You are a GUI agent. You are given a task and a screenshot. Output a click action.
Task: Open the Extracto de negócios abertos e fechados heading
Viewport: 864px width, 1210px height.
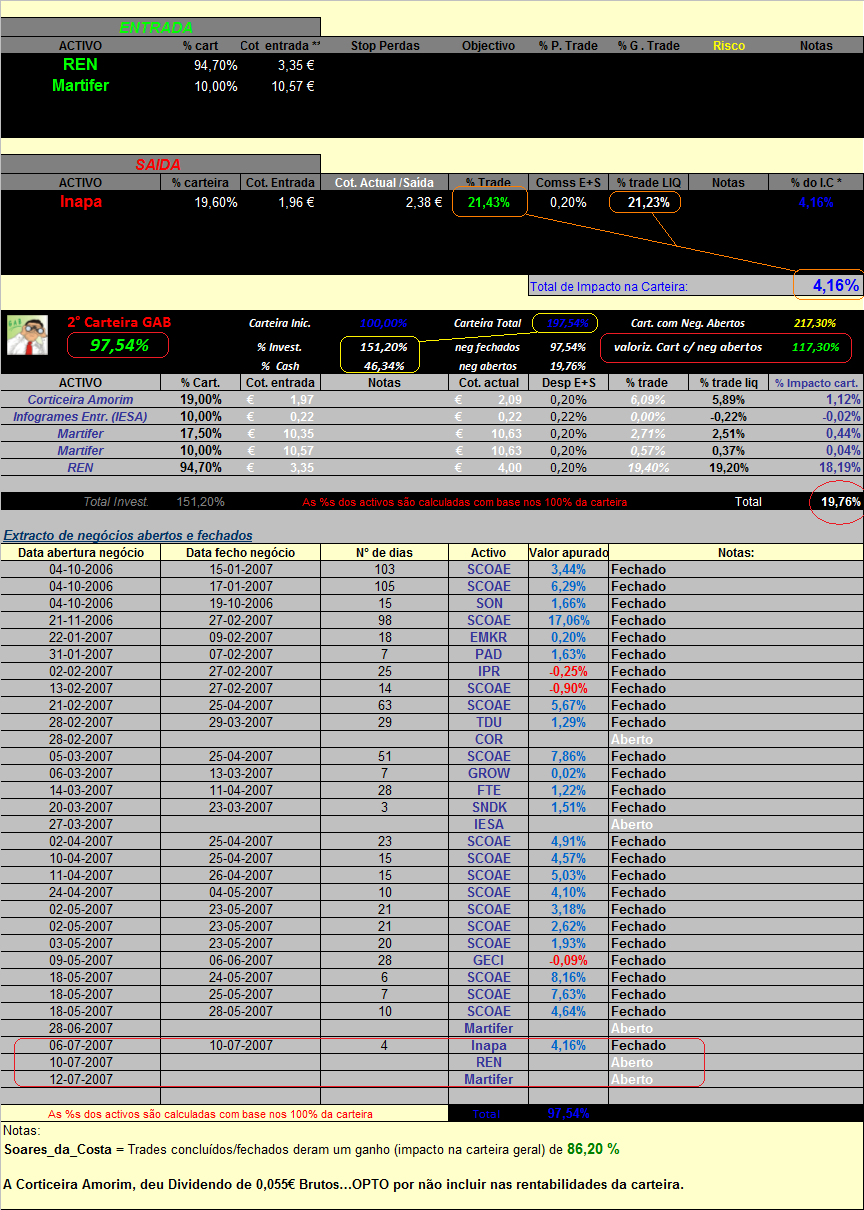coord(128,536)
